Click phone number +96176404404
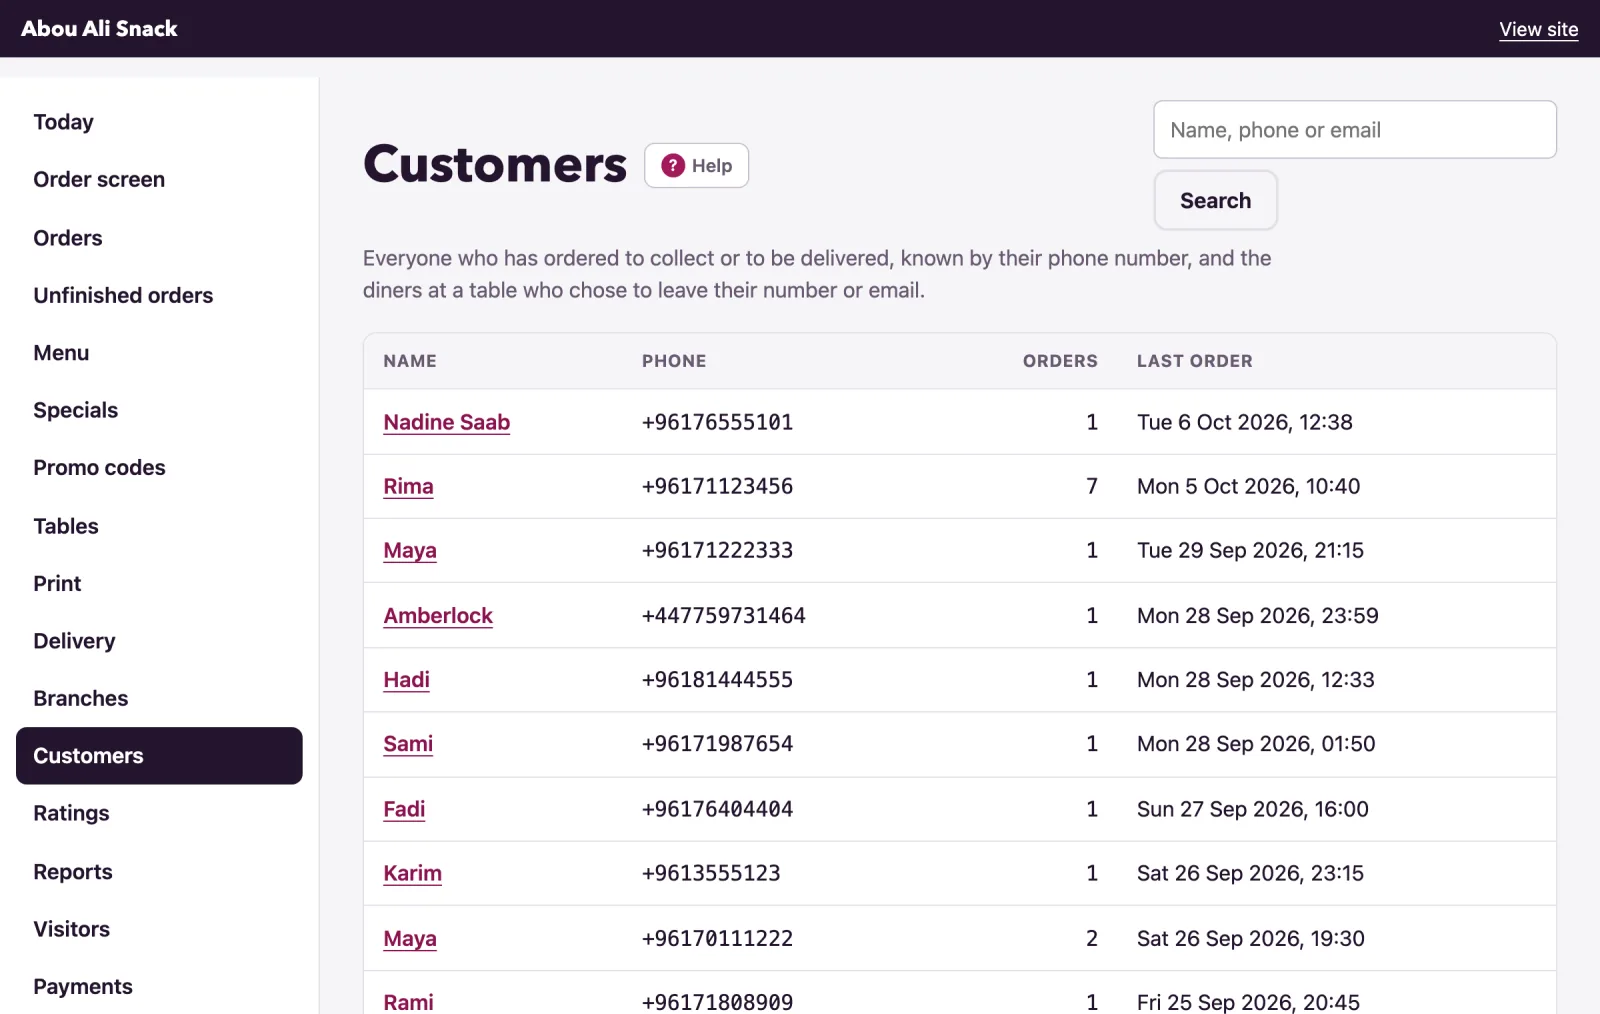The height and width of the screenshot is (1014, 1600). point(717,809)
